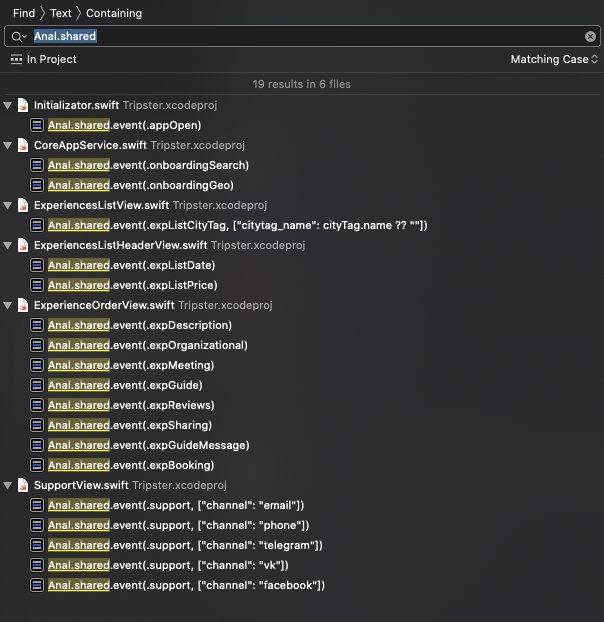This screenshot has width=604, height=622.
Task: Open the Containing breadcrumb menu
Action: coord(114,13)
